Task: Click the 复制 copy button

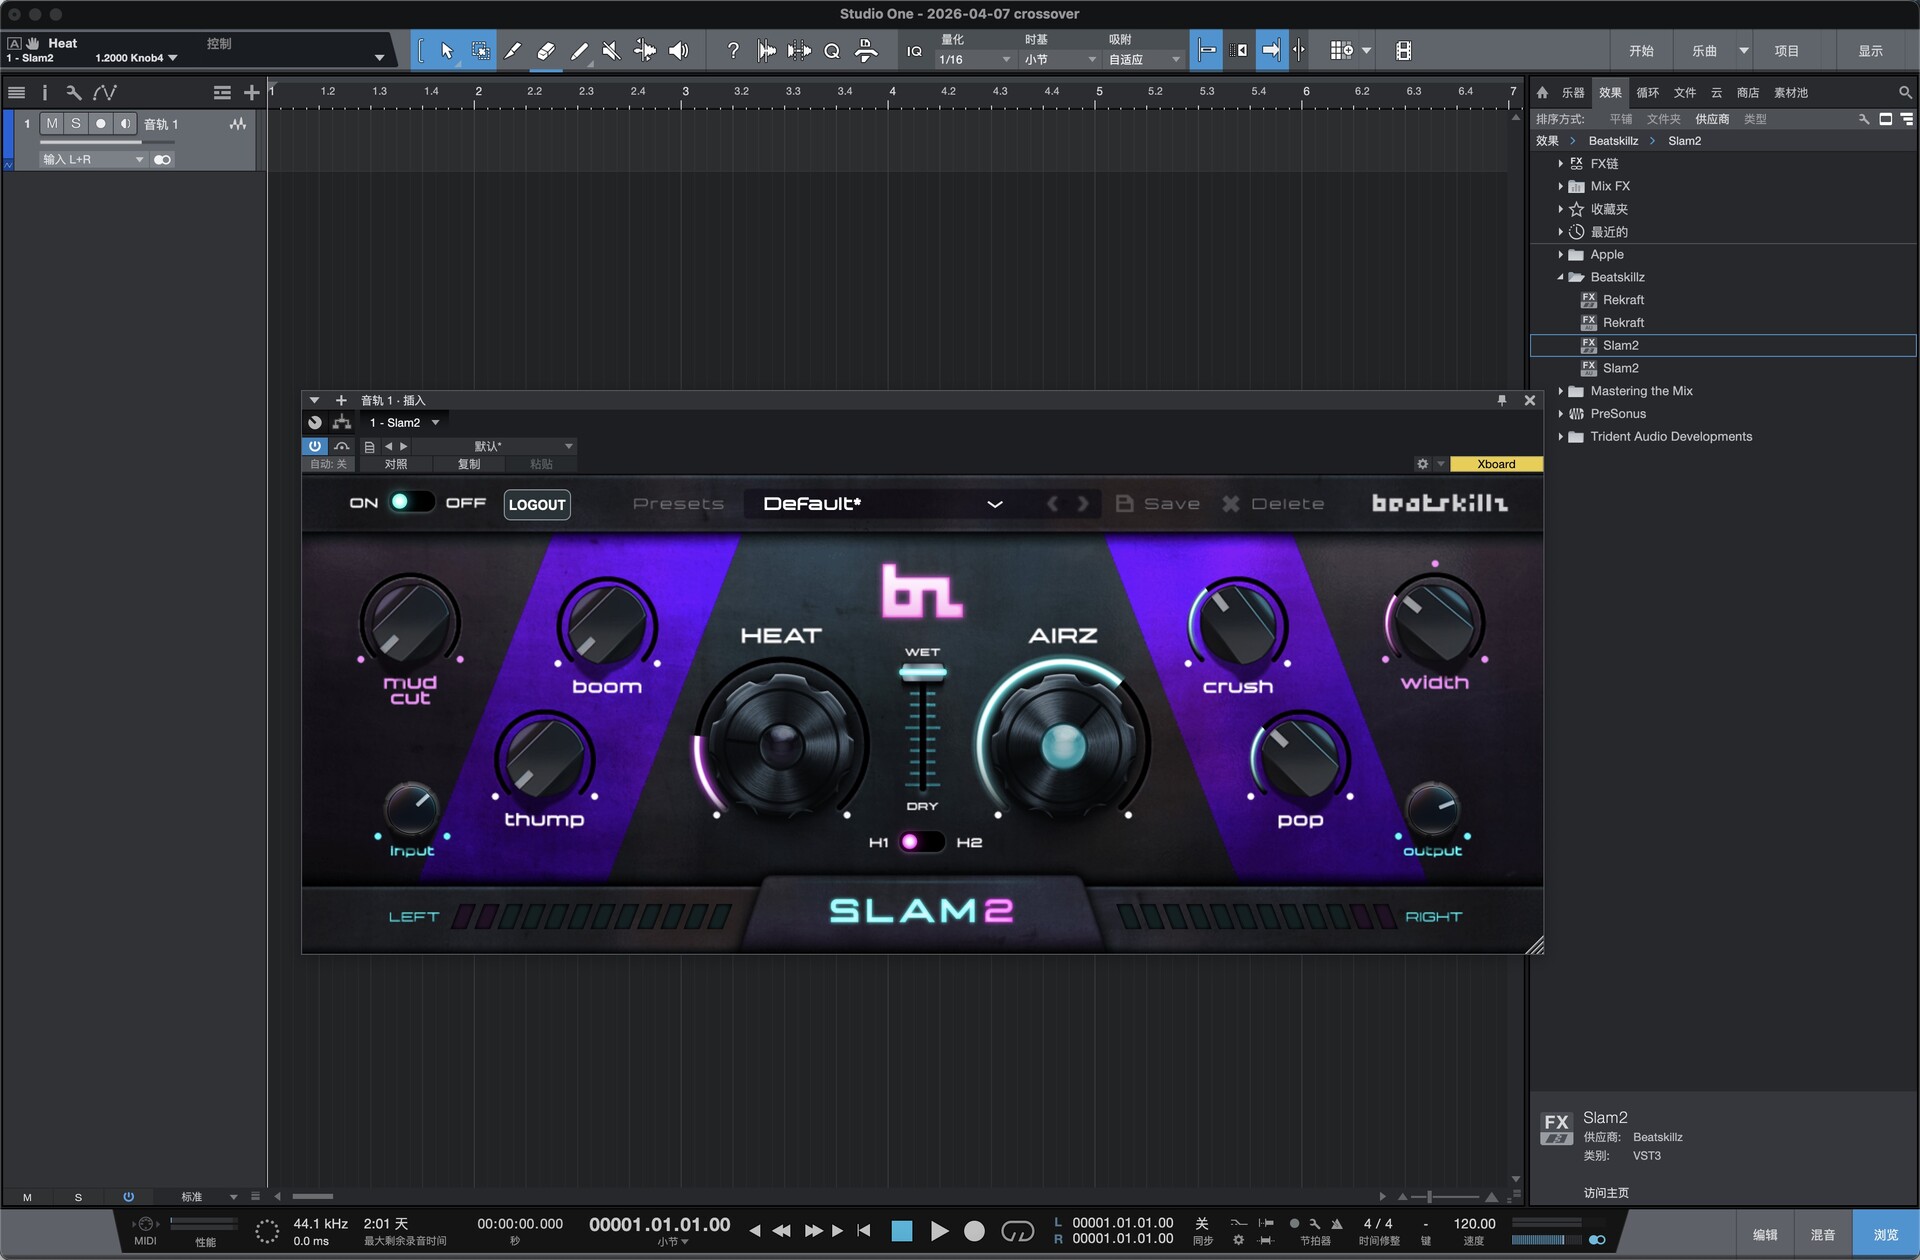Action: [469, 464]
